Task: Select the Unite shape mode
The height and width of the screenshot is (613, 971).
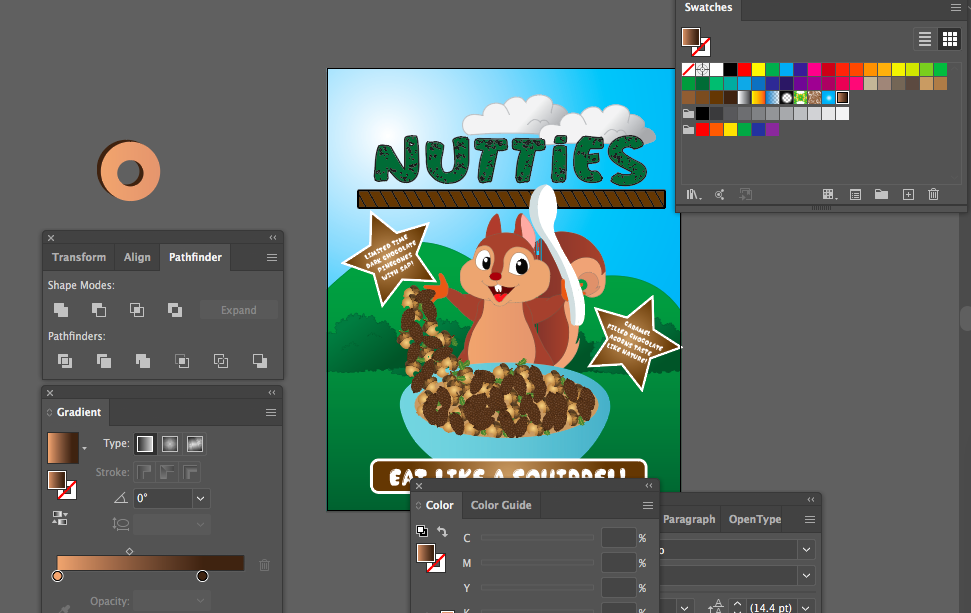Action: (60, 310)
